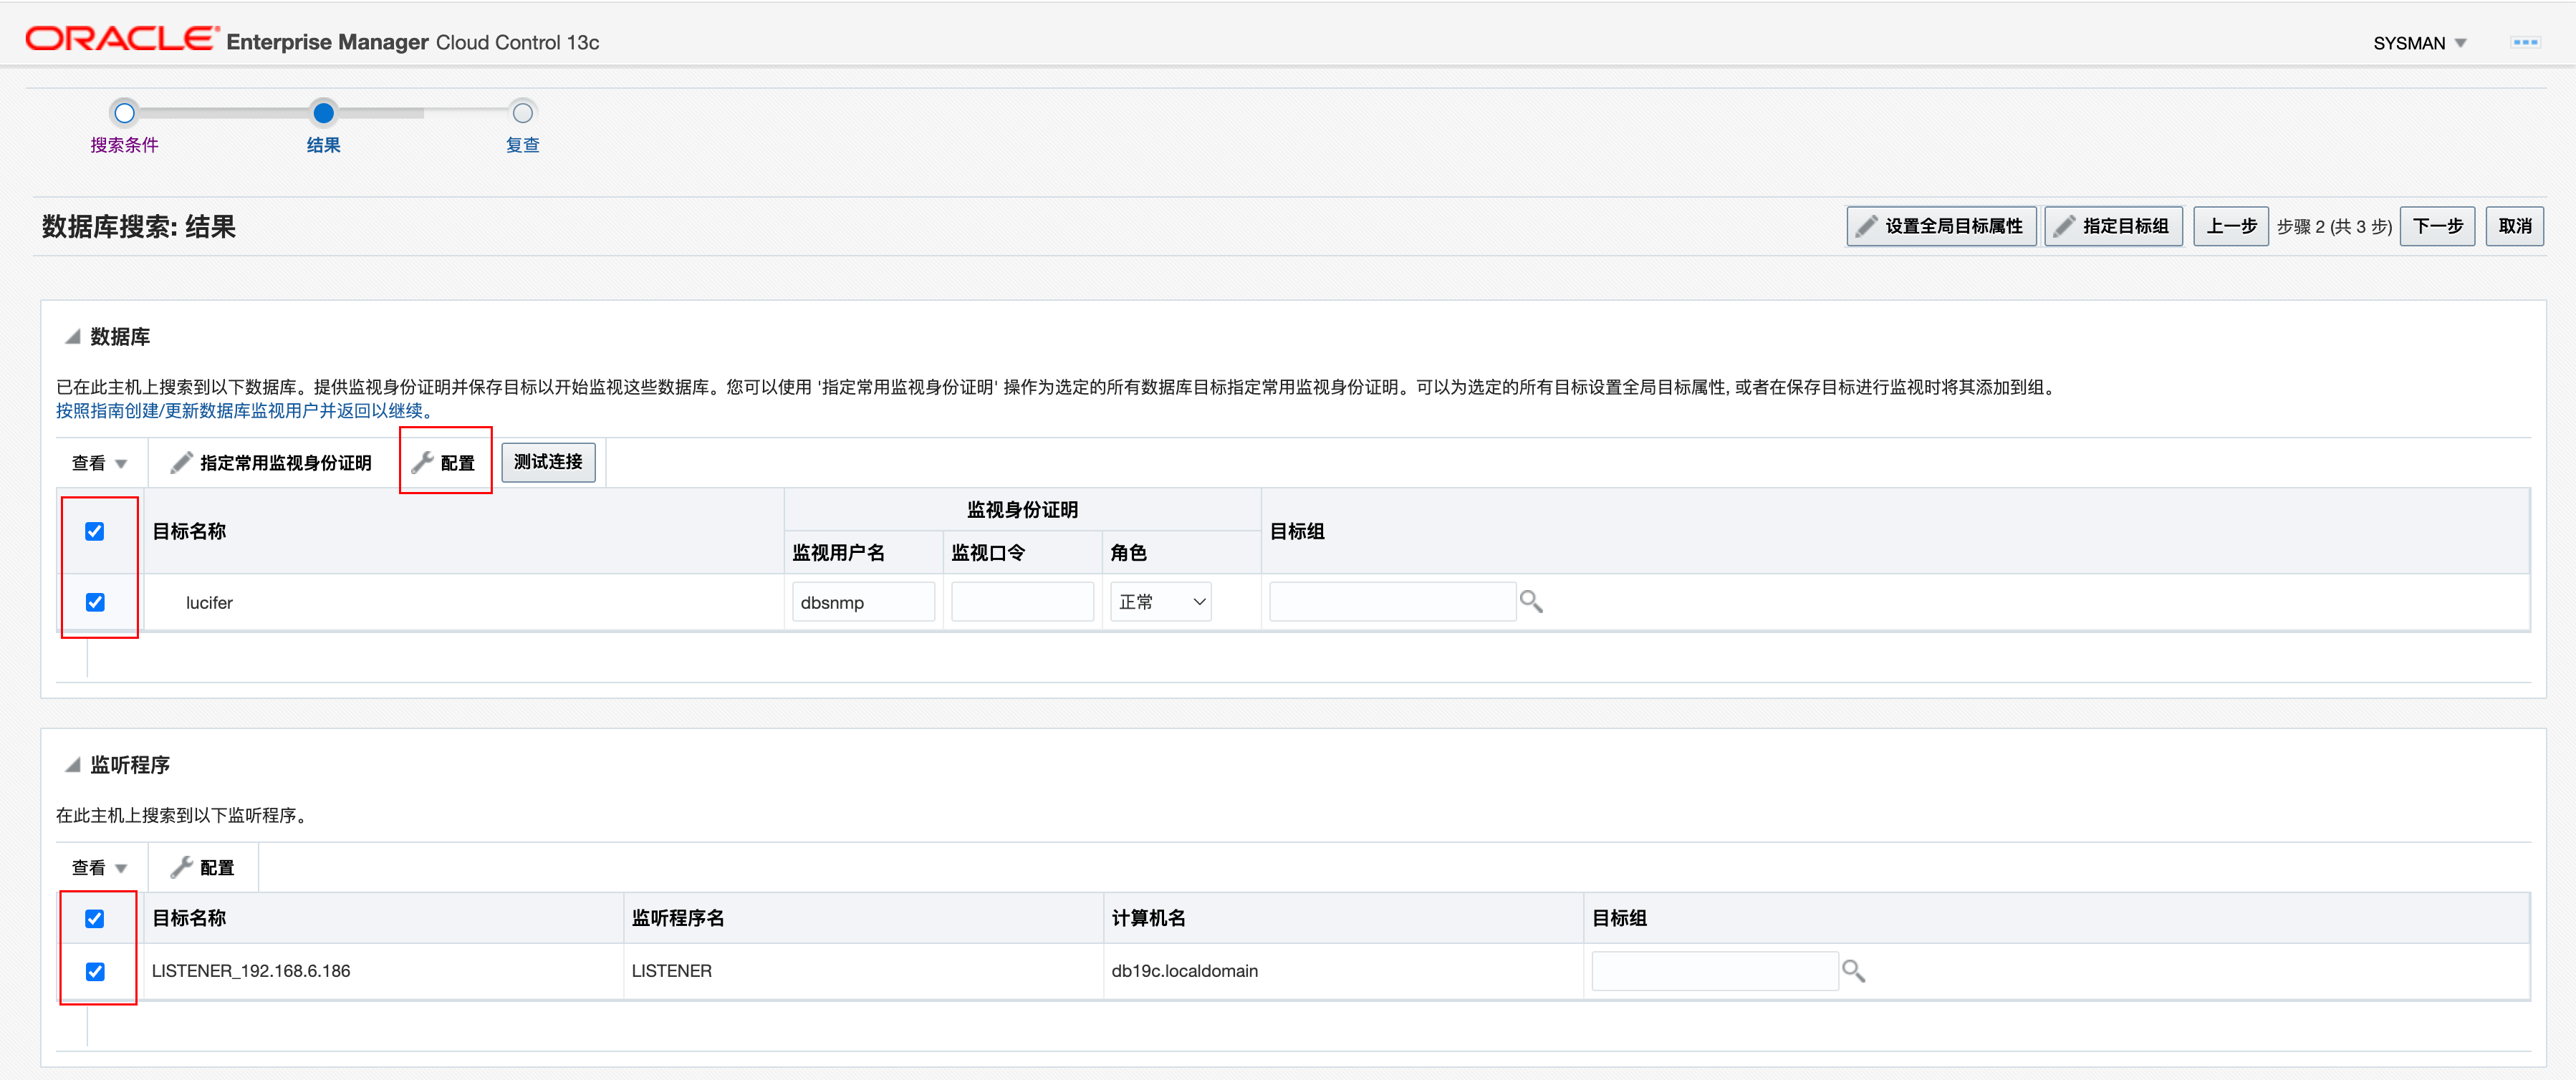This screenshot has width=2576, height=1080.
Task: Click the pencil icon for 指定常用监视身份证明
Action: point(181,462)
